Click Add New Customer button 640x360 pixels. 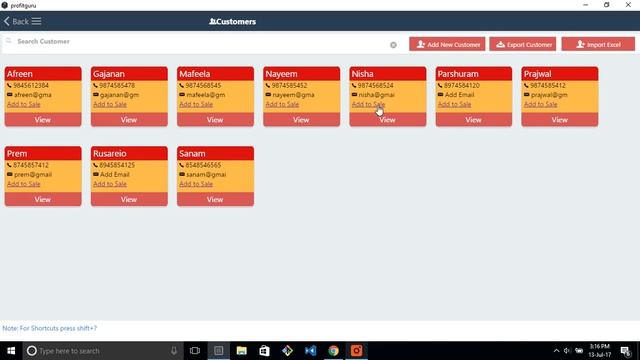click(x=447, y=44)
